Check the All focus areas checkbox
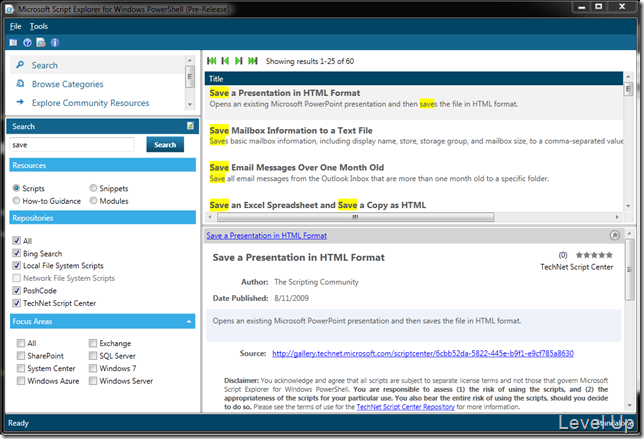644x439 pixels. coord(21,343)
